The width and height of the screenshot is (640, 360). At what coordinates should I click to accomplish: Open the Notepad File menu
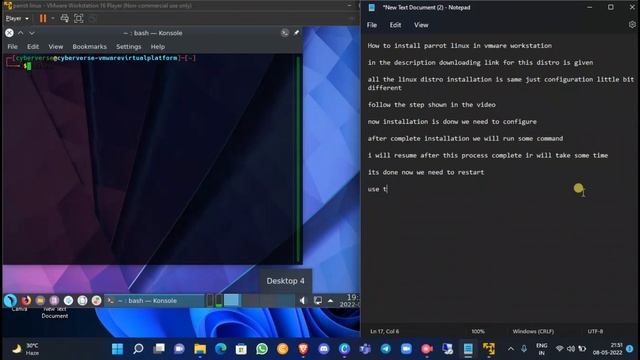tap(371, 25)
